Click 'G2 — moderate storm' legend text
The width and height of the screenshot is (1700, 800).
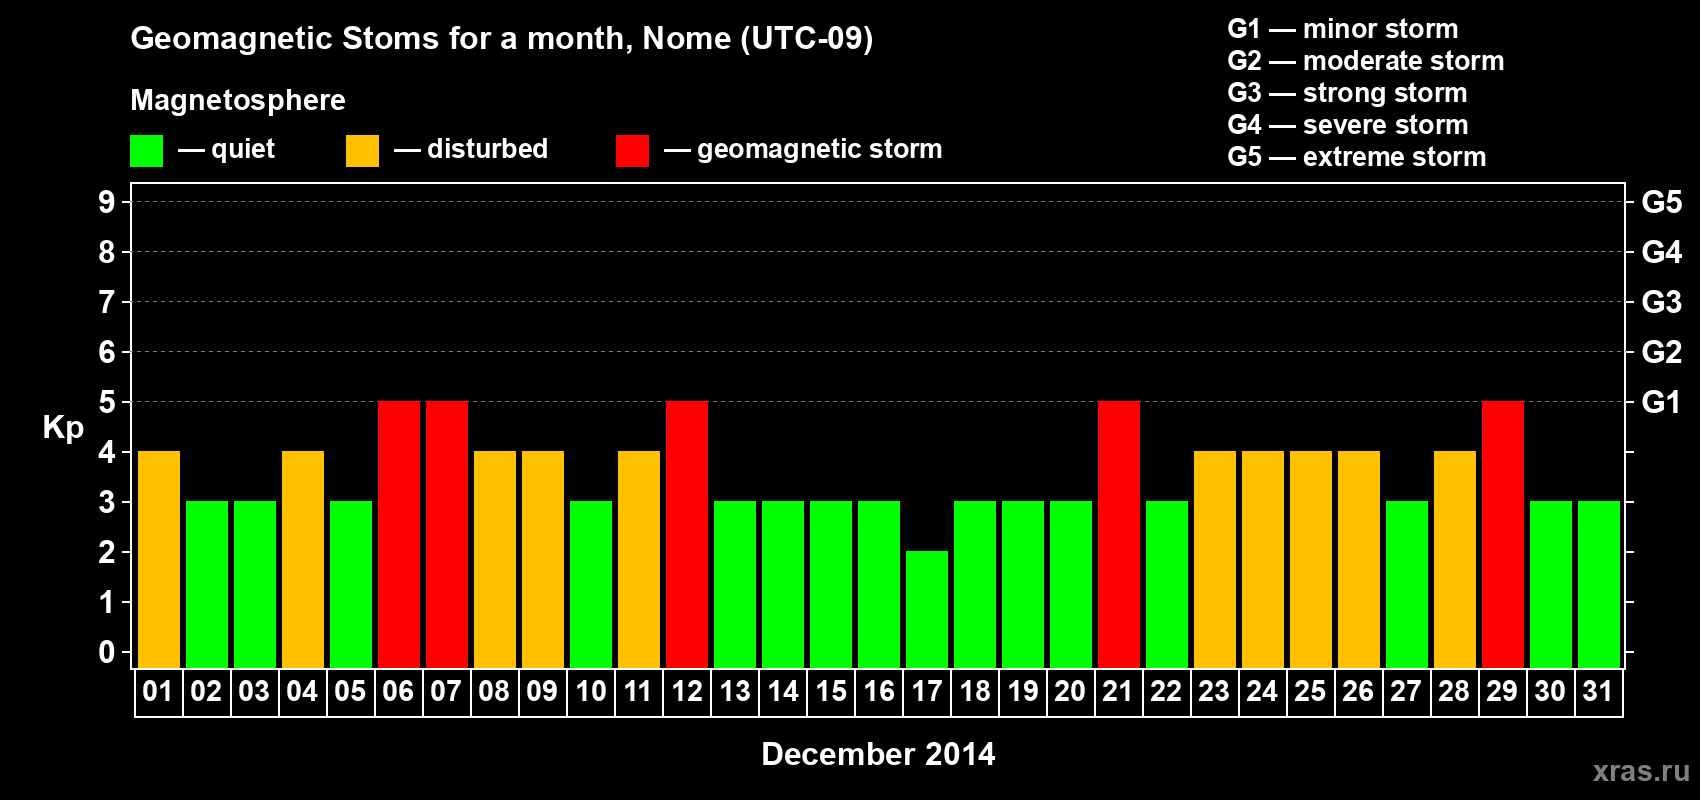[x=1365, y=60]
